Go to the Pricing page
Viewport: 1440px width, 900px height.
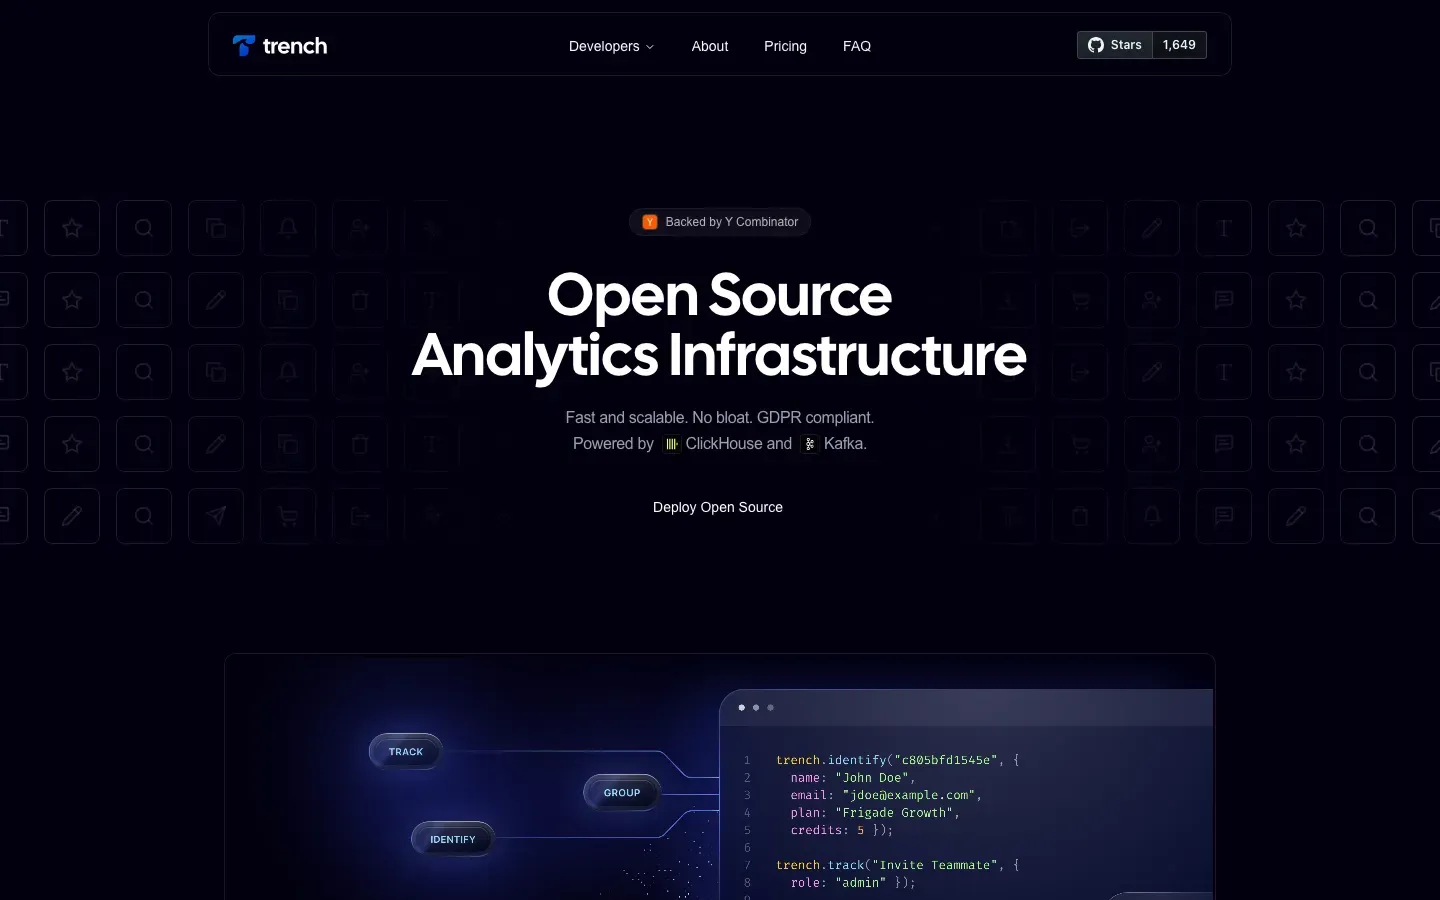[x=785, y=46]
